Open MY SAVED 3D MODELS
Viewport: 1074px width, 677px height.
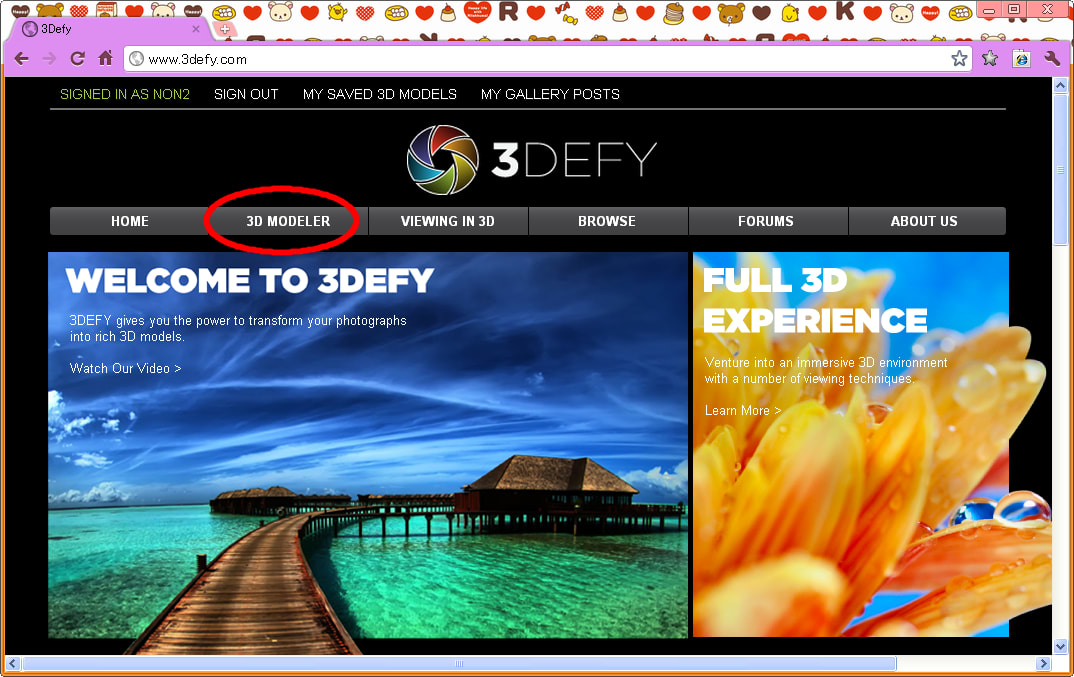380,94
